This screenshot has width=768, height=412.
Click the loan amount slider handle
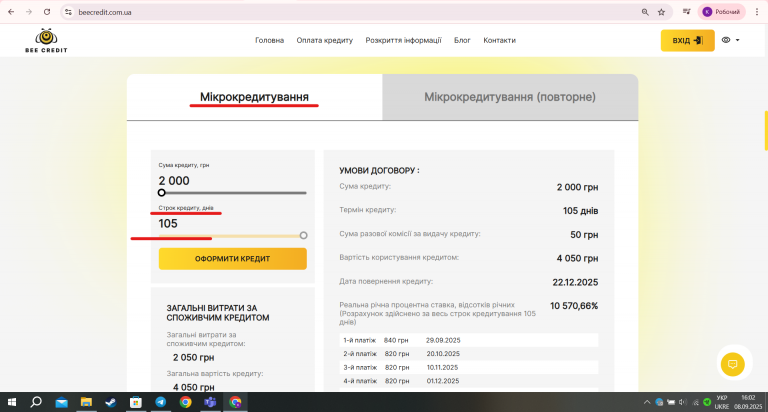click(162, 193)
